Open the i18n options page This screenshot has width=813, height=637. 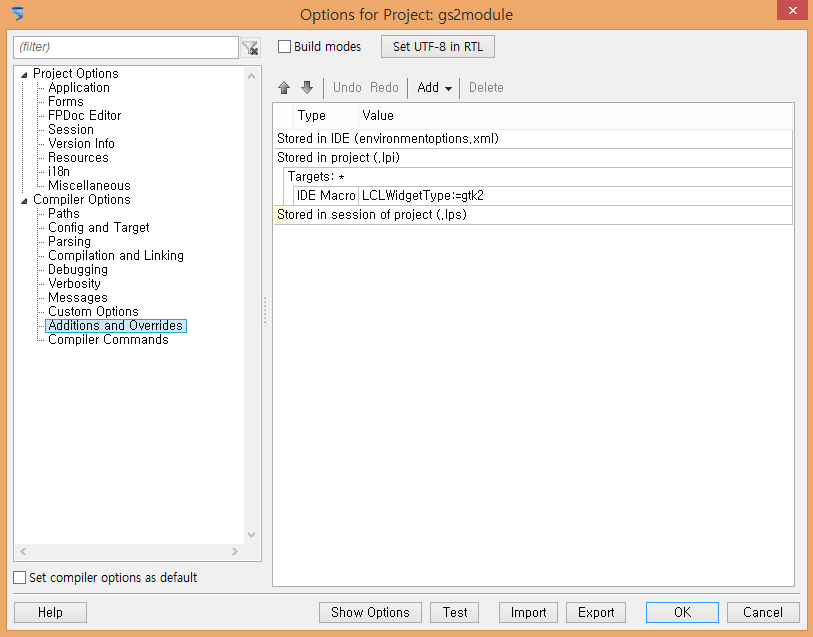click(x=59, y=172)
